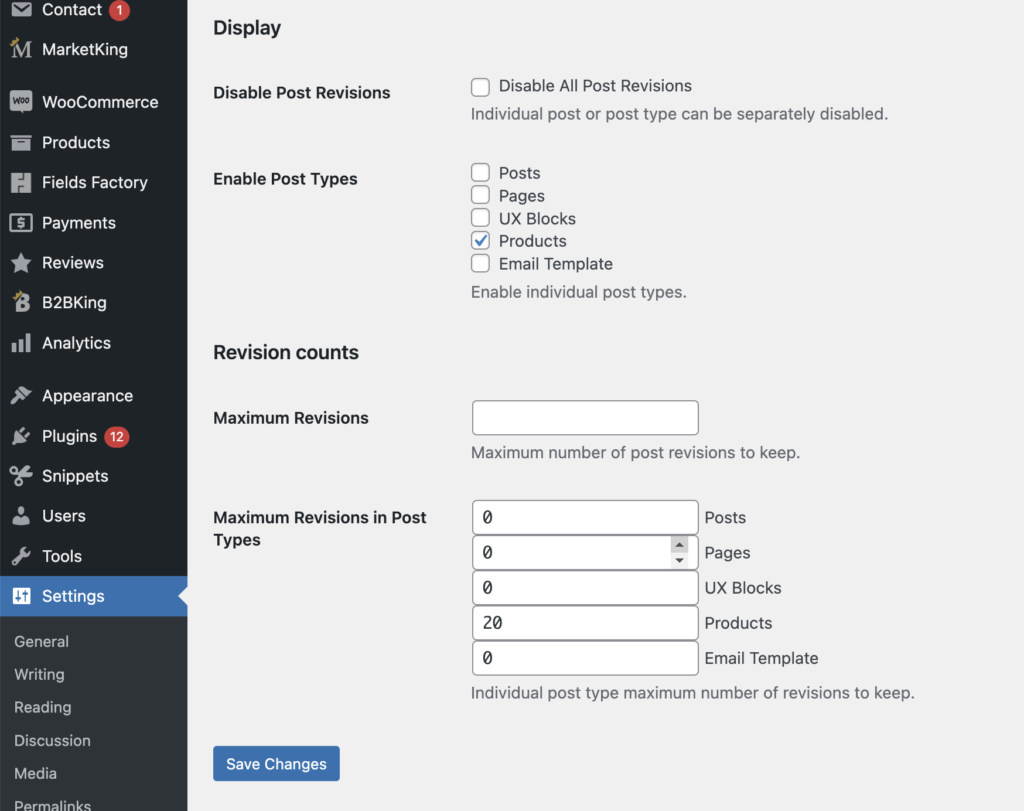Open Fields Factory menu item
The image size is (1024, 811).
[93, 182]
